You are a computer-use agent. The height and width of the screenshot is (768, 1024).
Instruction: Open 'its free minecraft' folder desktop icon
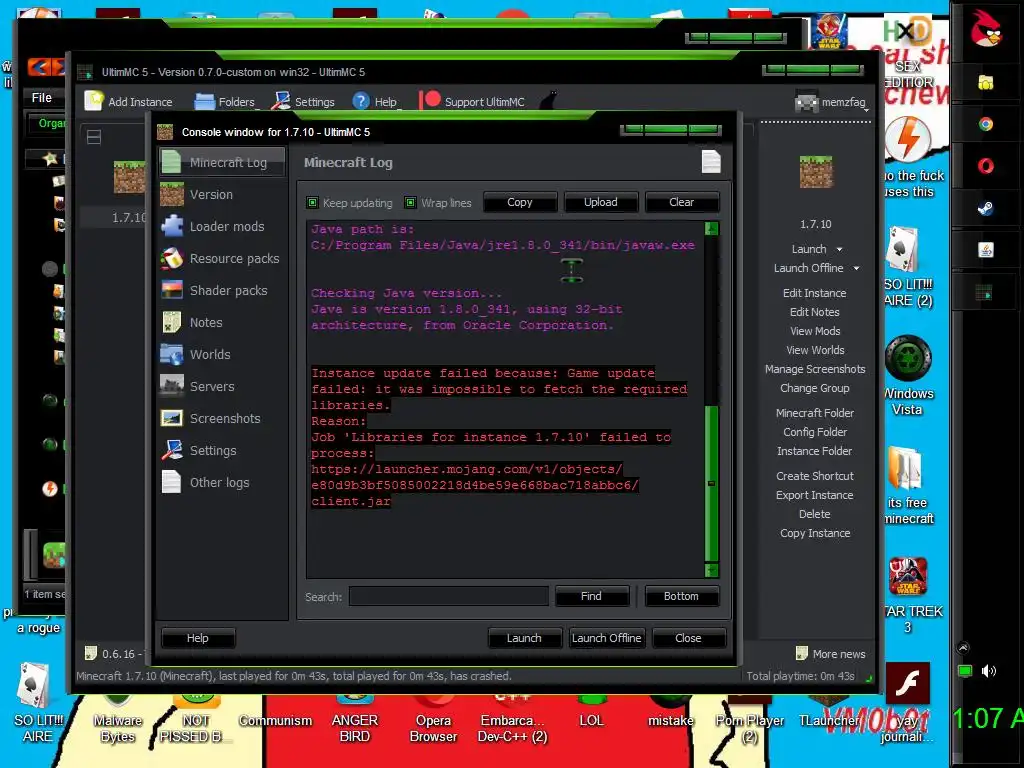(x=908, y=485)
